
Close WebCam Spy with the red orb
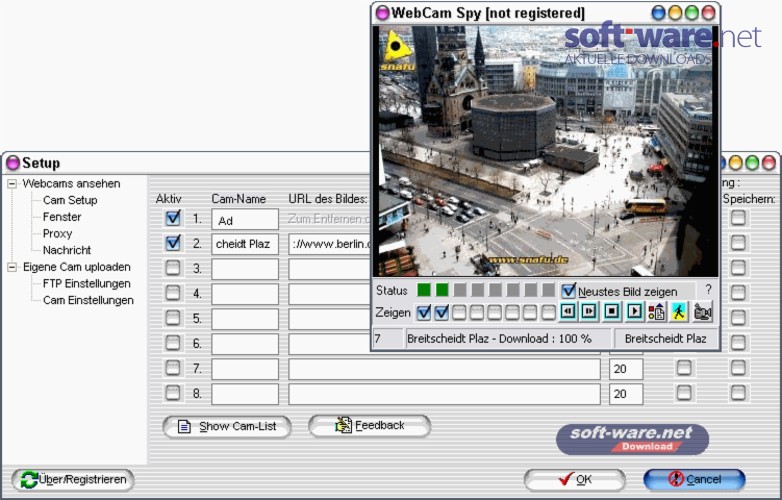tap(708, 13)
